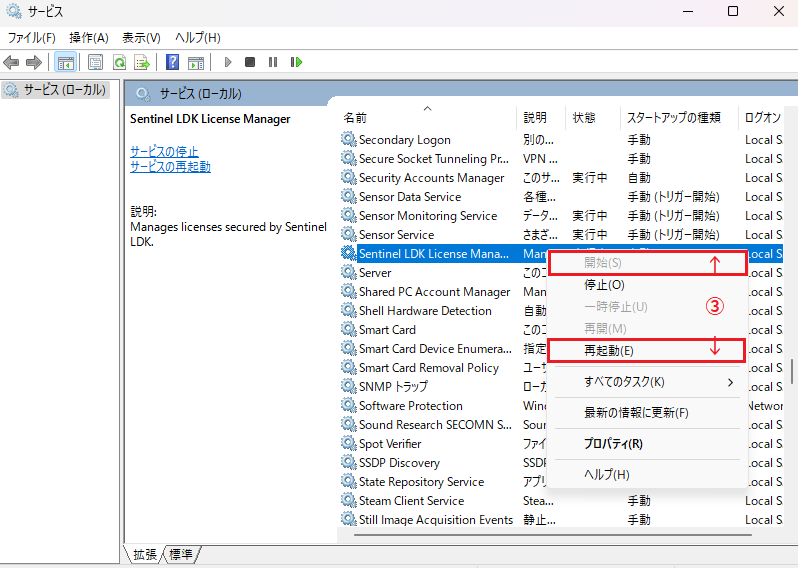Choose 停止(O) from the context menu

coord(604,285)
